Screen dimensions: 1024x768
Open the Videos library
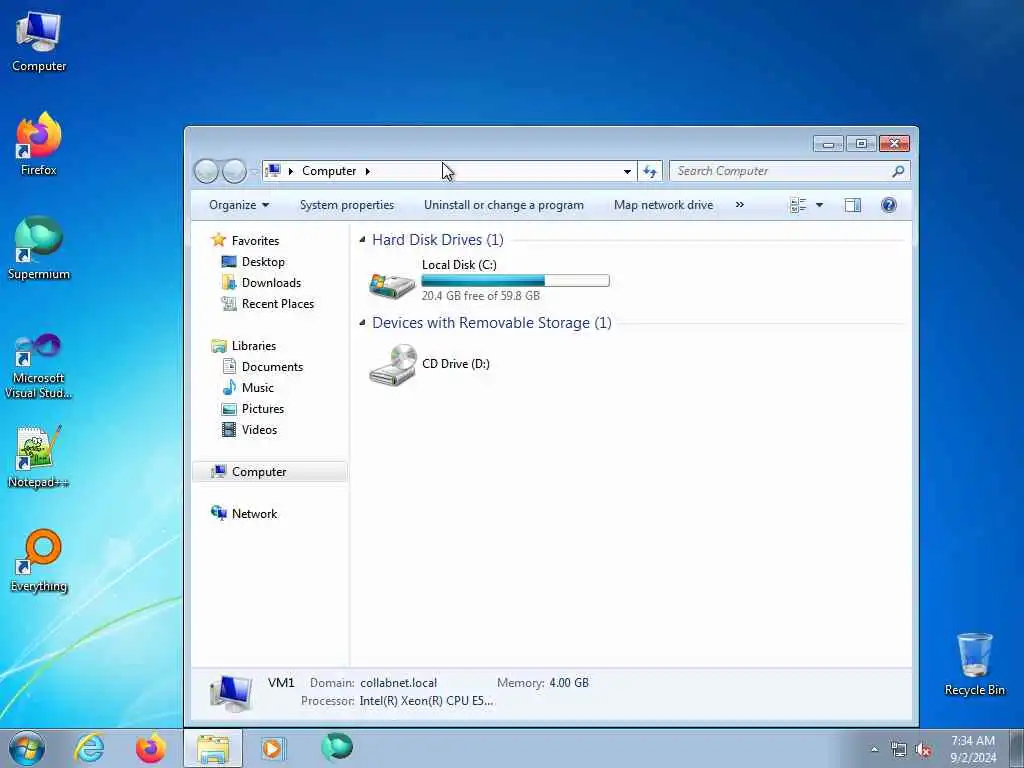point(259,429)
